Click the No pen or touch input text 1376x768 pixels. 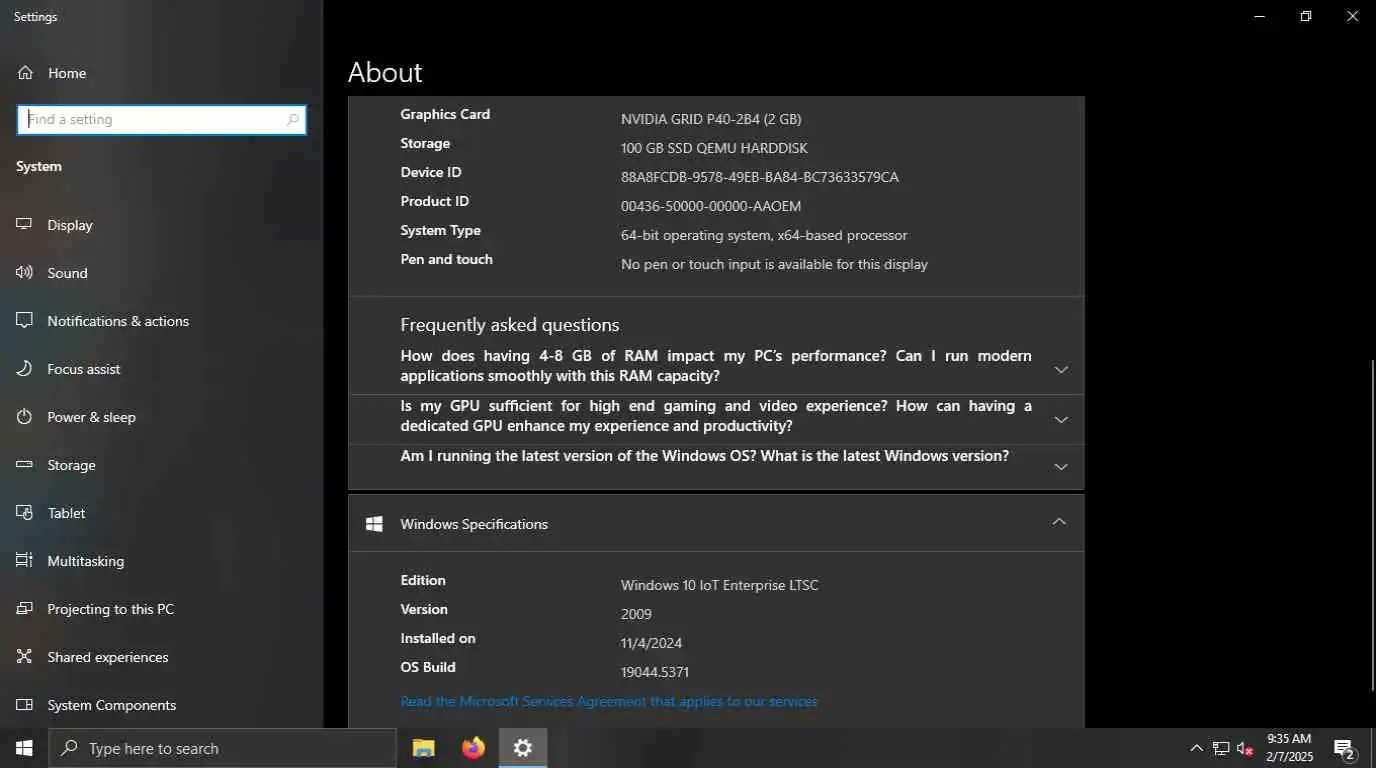coord(774,264)
